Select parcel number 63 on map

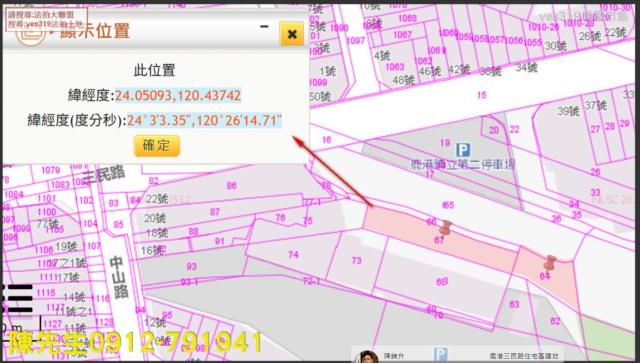pos(514,304)
